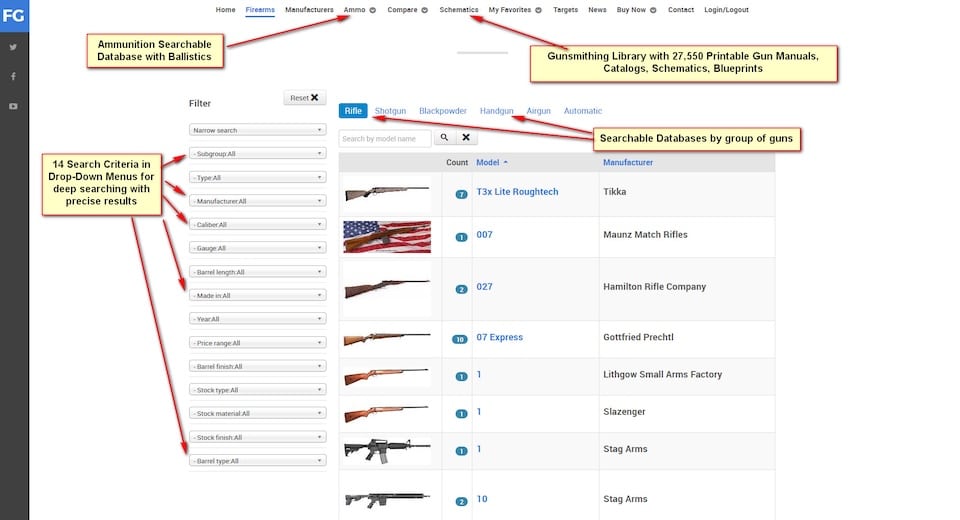Viewport: 960px width, 520px height.
Task: Click the Maunz Match Rifles flag thumbnail
Action: point(387,237)
